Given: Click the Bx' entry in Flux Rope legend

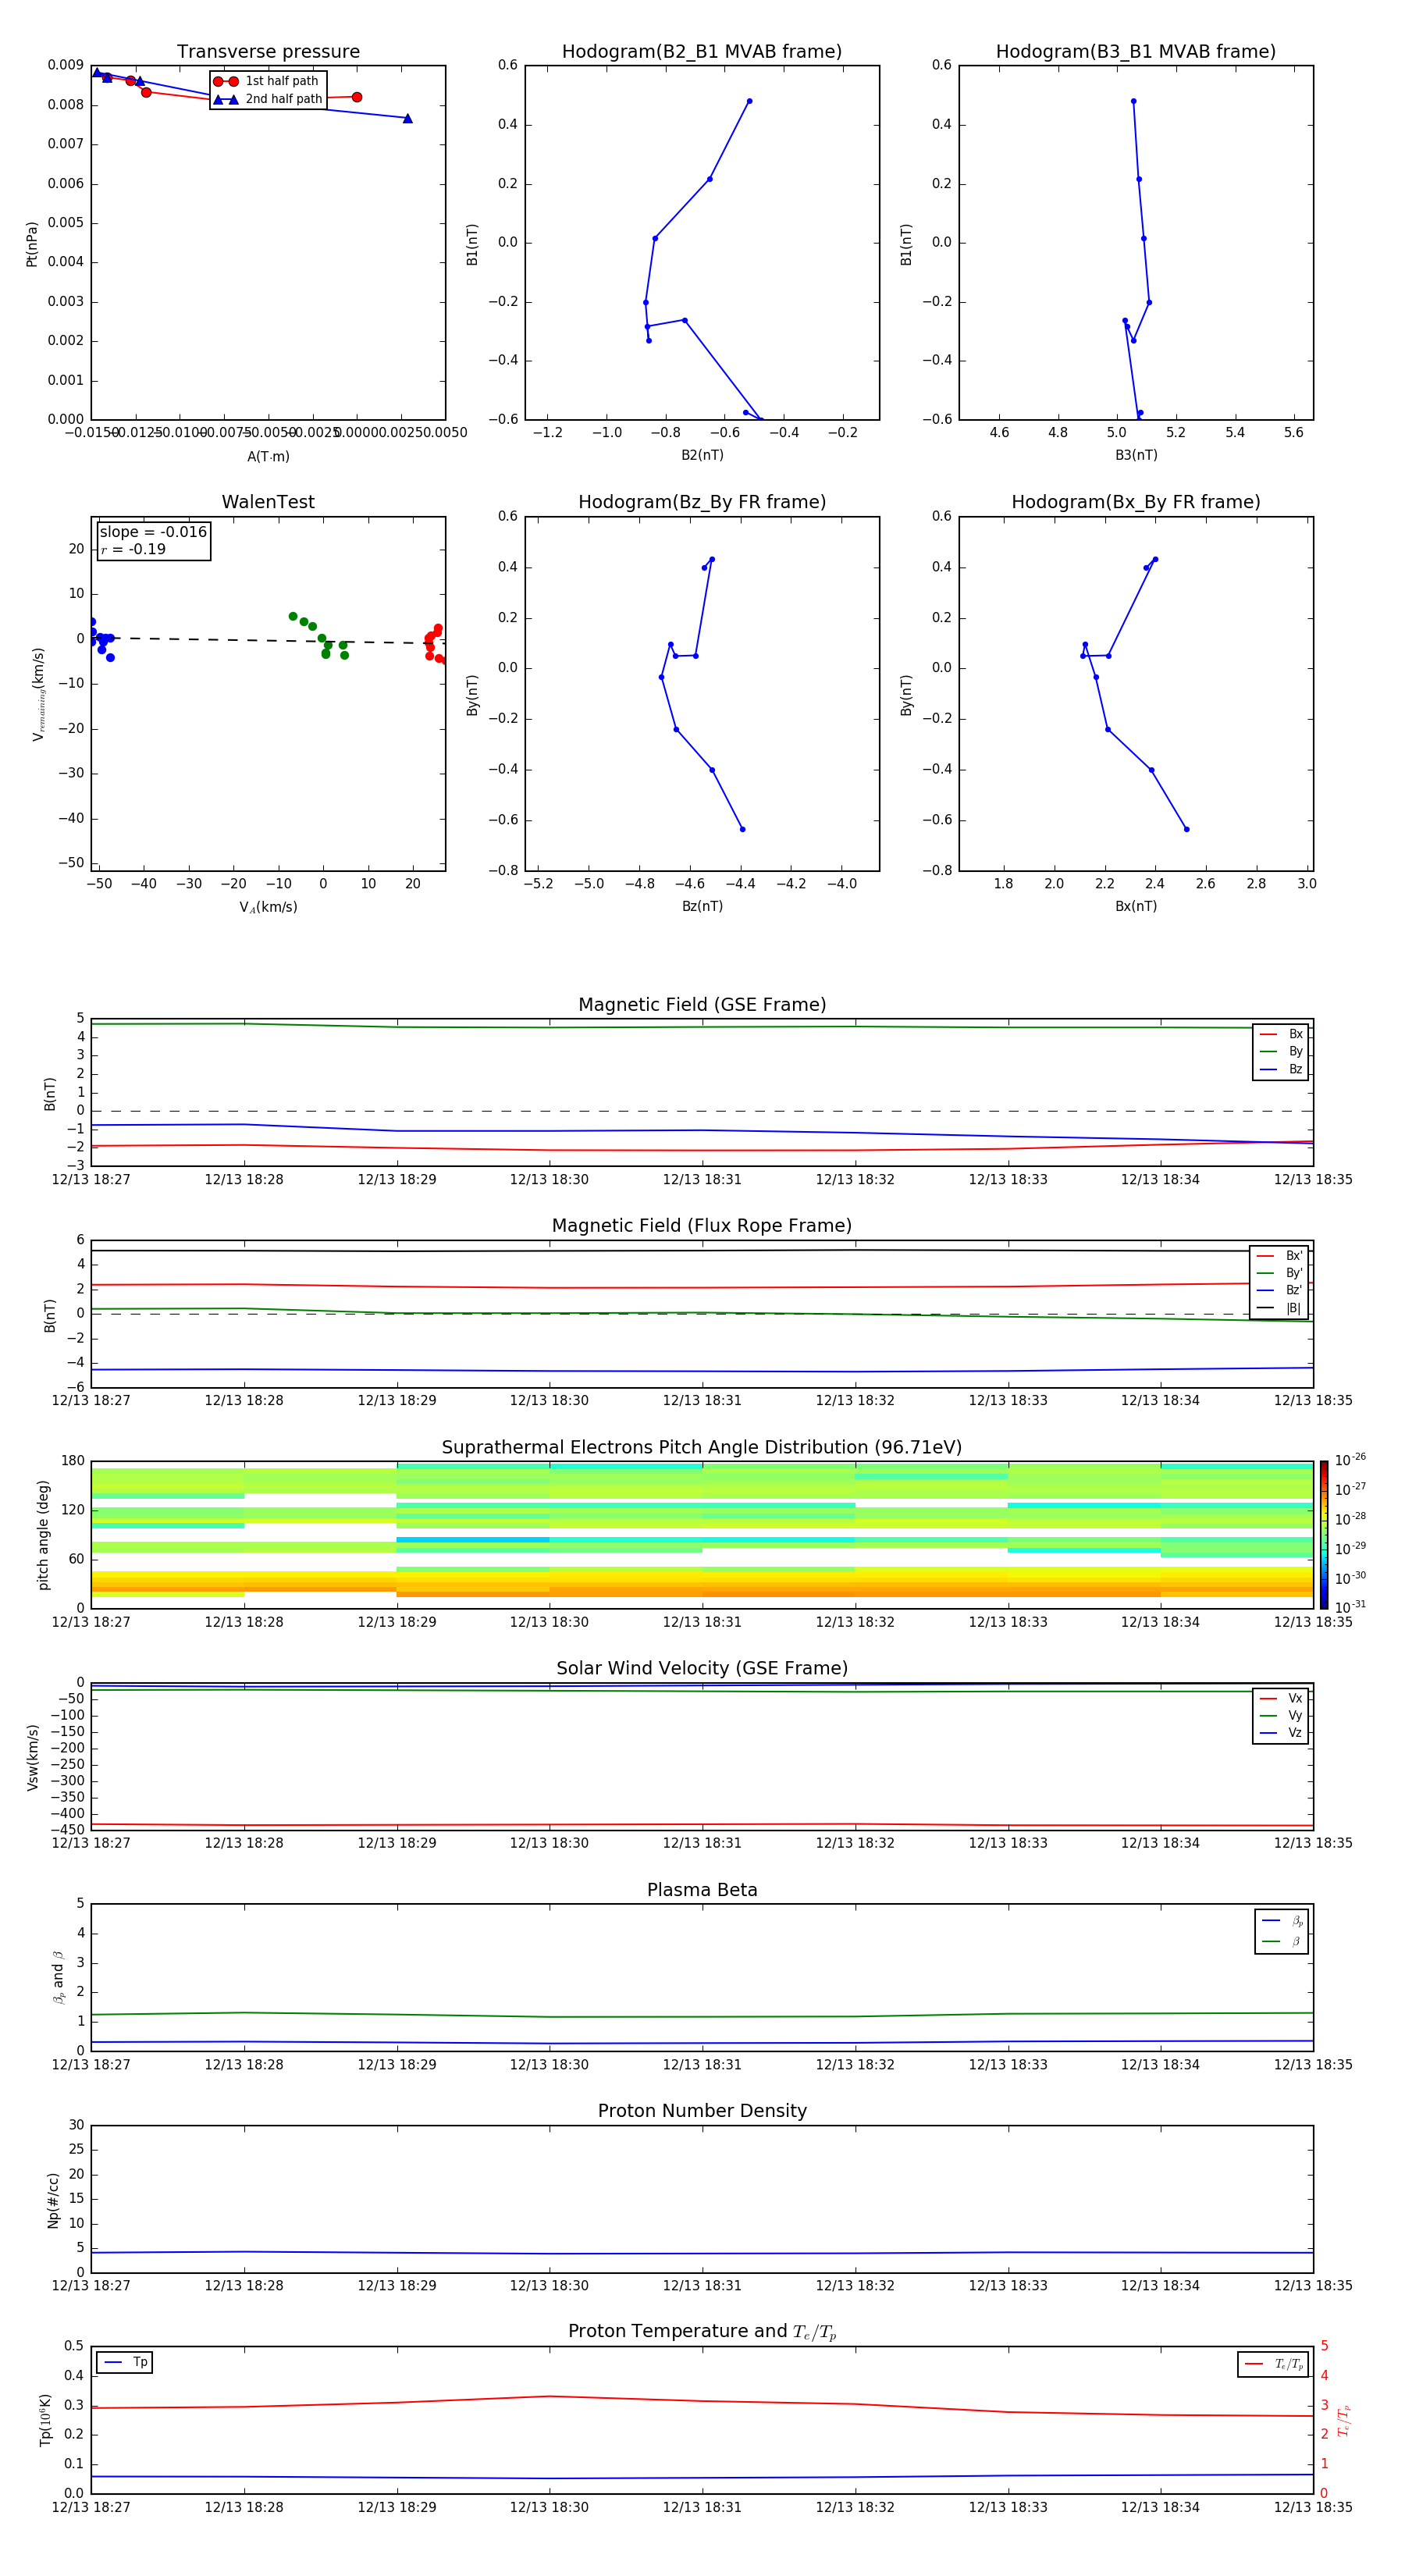Looking at the screenshot, I should click(x=1279, y=1256).
